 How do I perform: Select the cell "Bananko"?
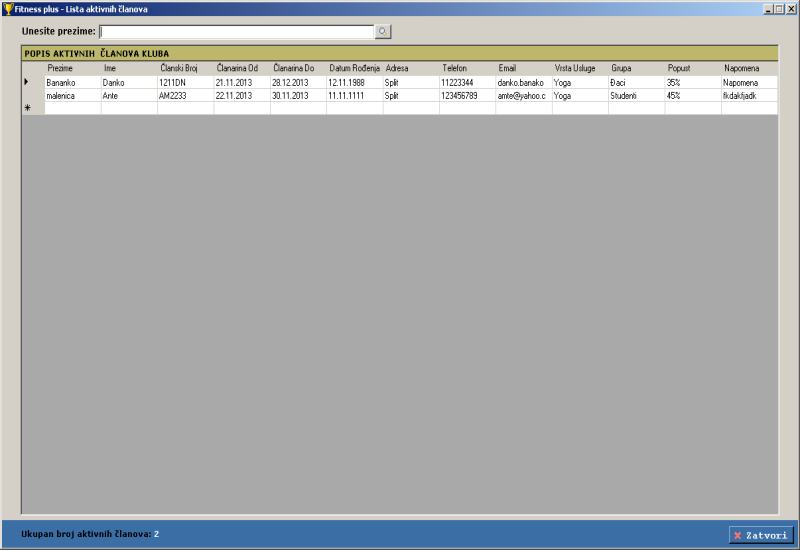tap(73, 83)
